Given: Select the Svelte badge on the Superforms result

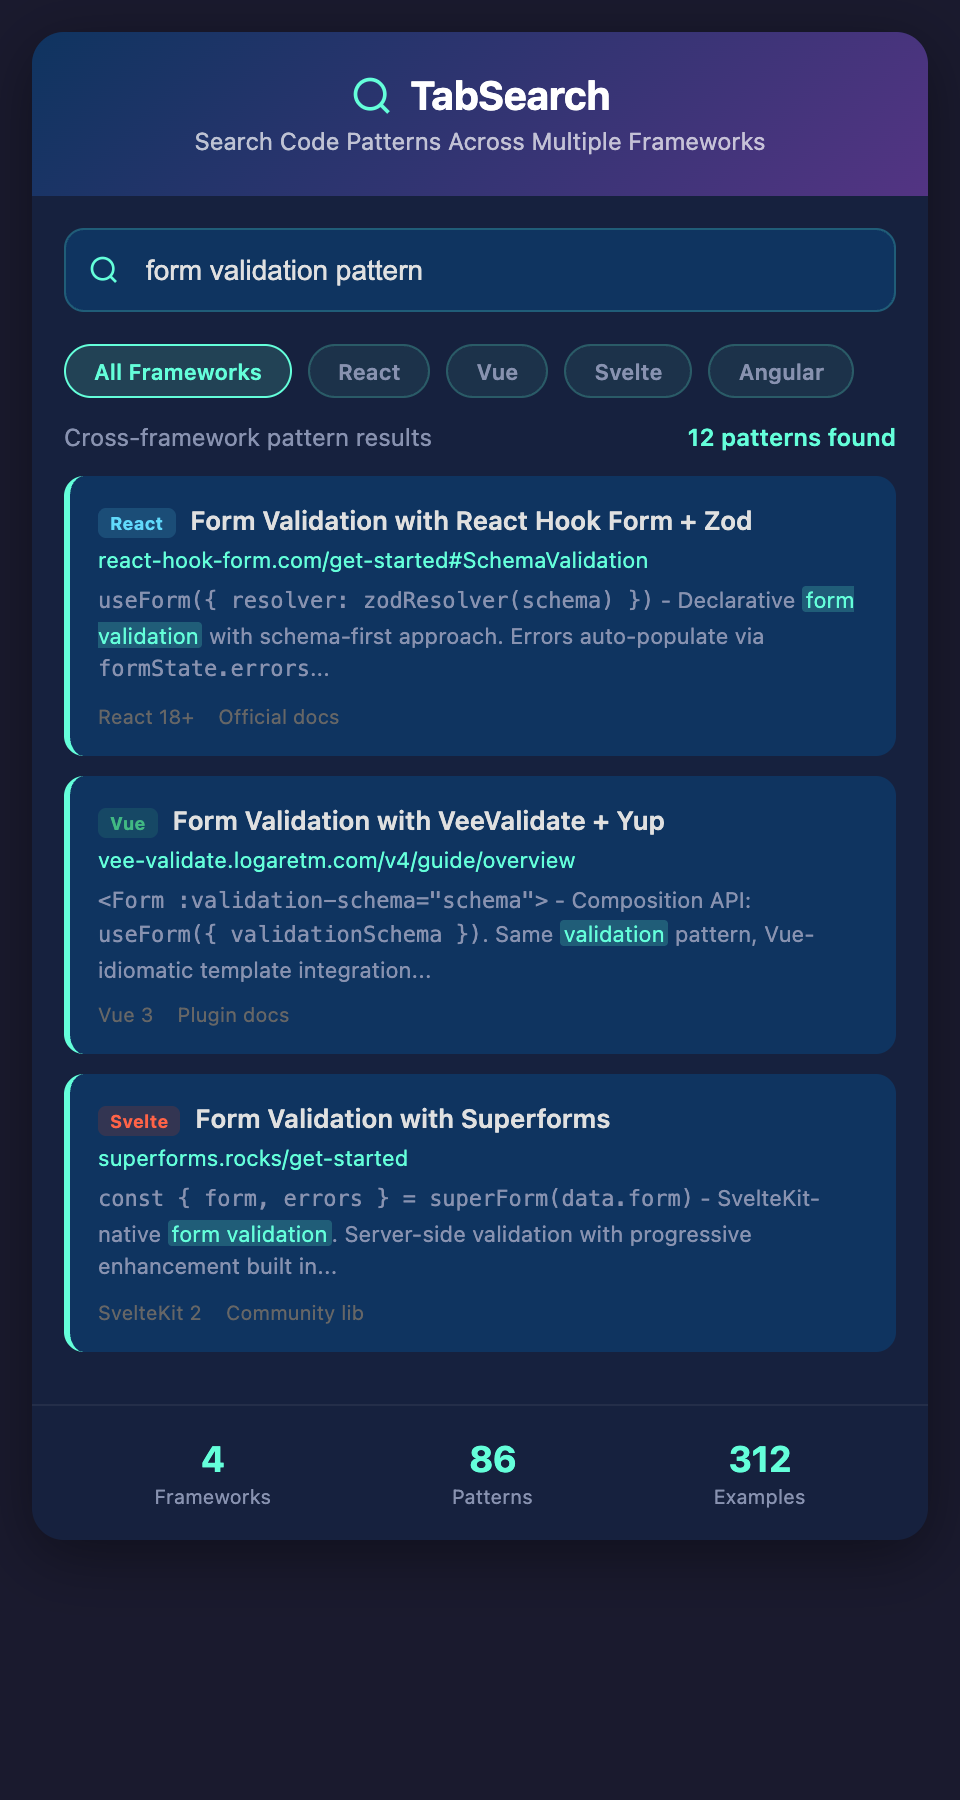Looking at the screenshot, I should 138,1121.
